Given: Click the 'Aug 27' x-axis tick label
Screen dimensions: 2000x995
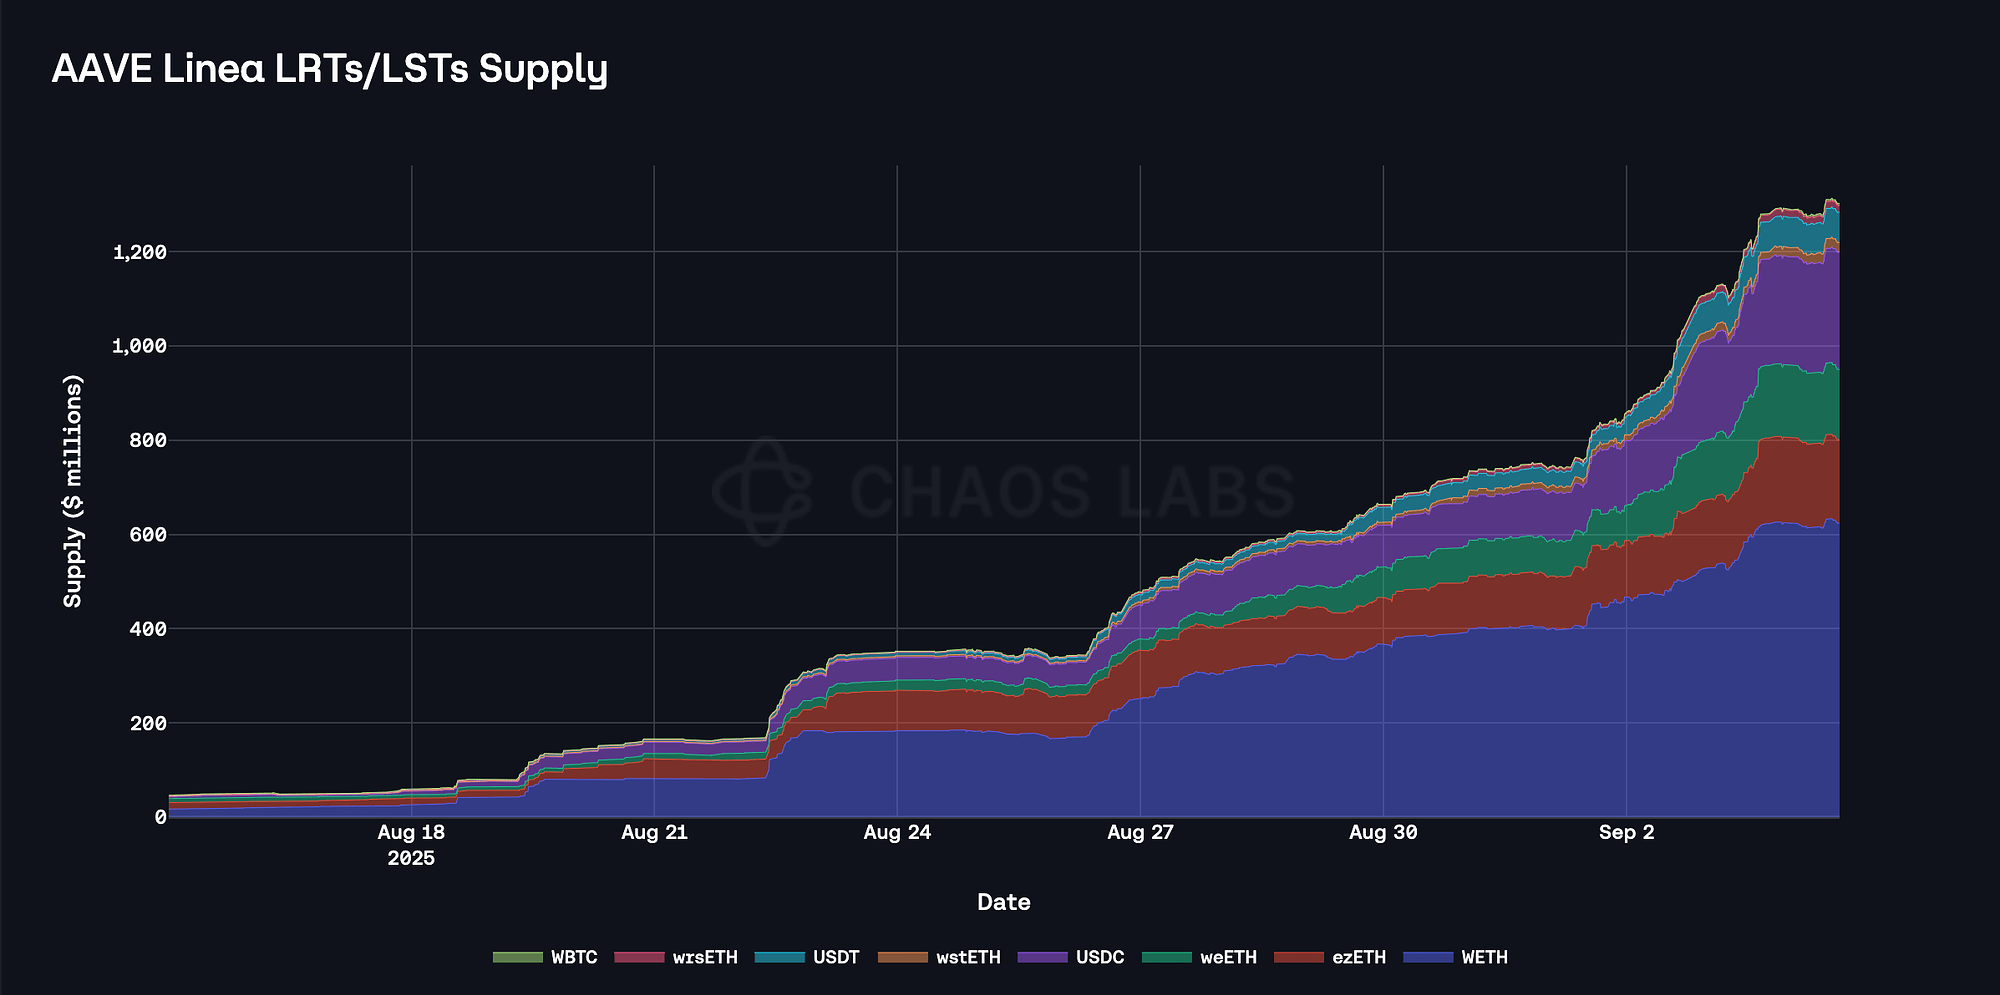Looking at the screenshot, I should tap(1140, 832).
